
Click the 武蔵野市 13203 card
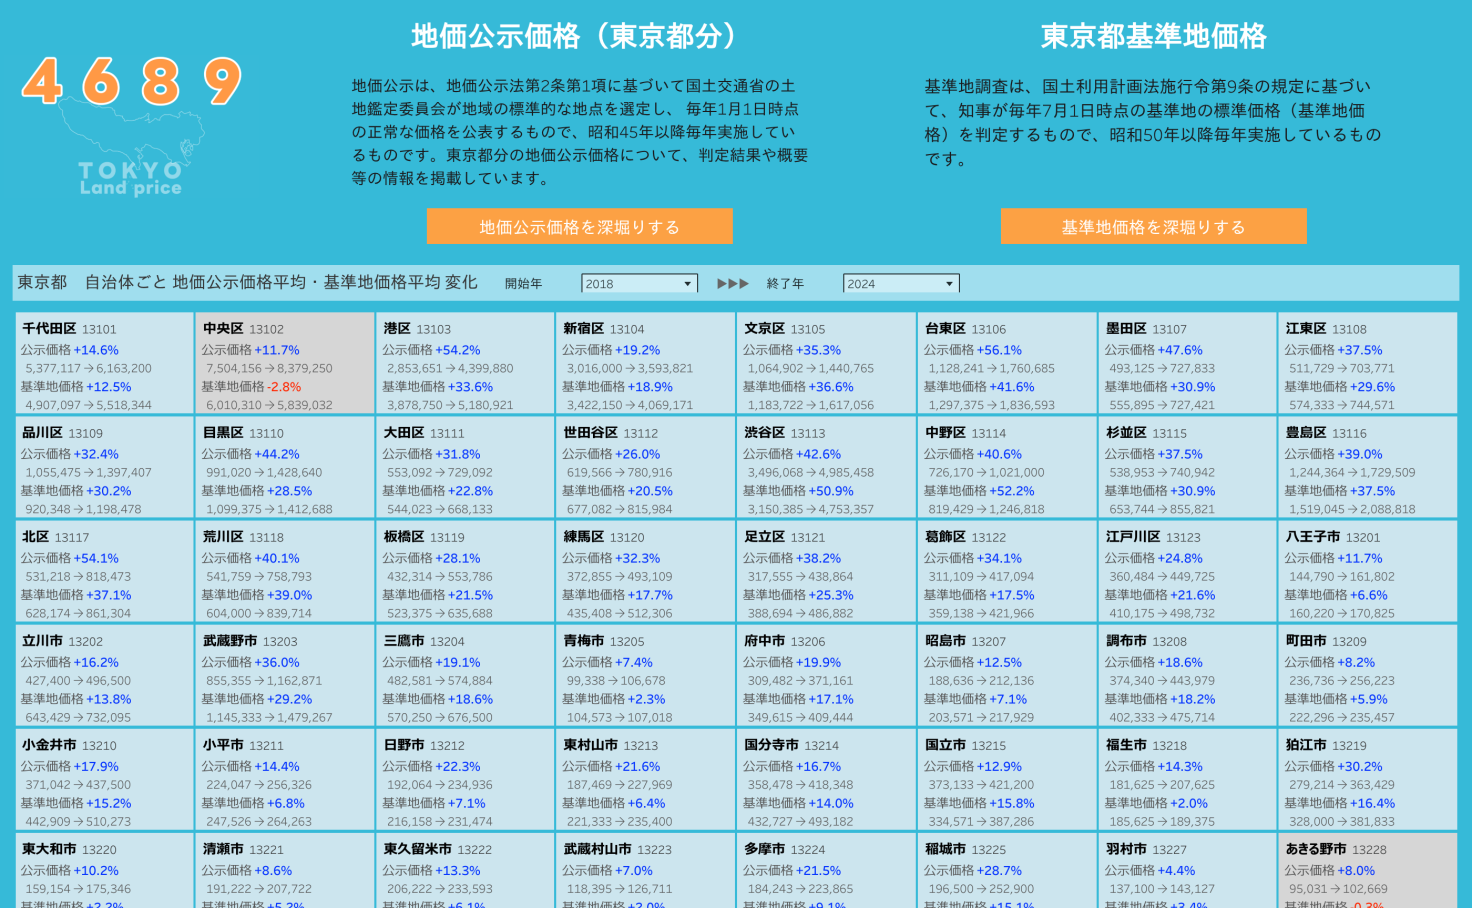(x=285, y=675)
